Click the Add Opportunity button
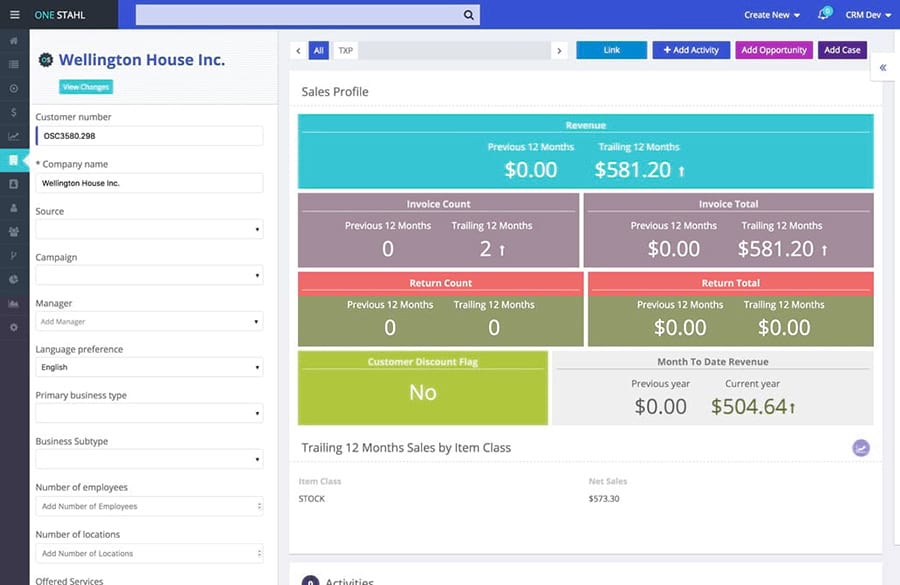Viewport: 900px width, 585px height. tap(774, 50)
